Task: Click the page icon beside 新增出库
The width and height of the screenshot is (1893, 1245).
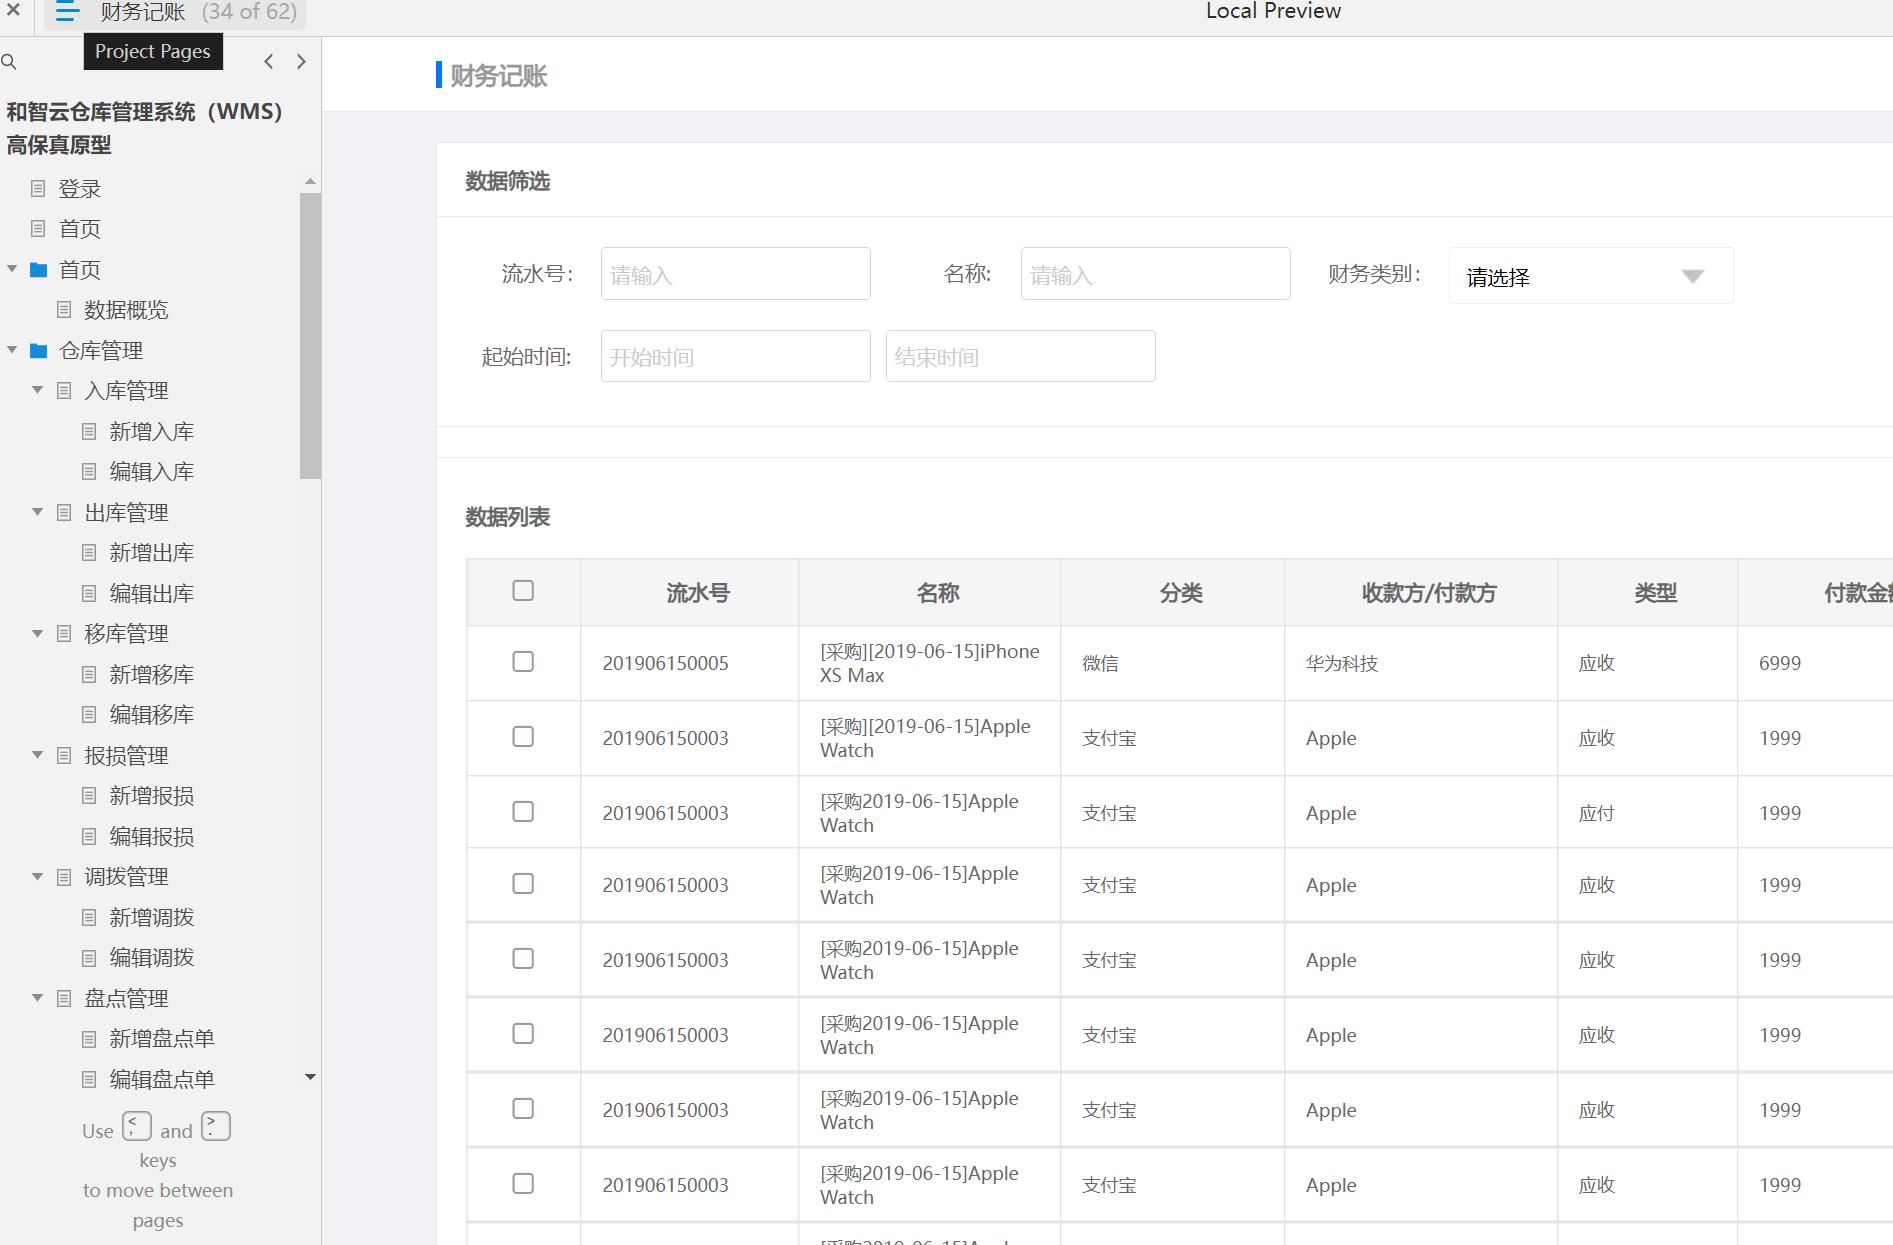Action: click(89, 552)
